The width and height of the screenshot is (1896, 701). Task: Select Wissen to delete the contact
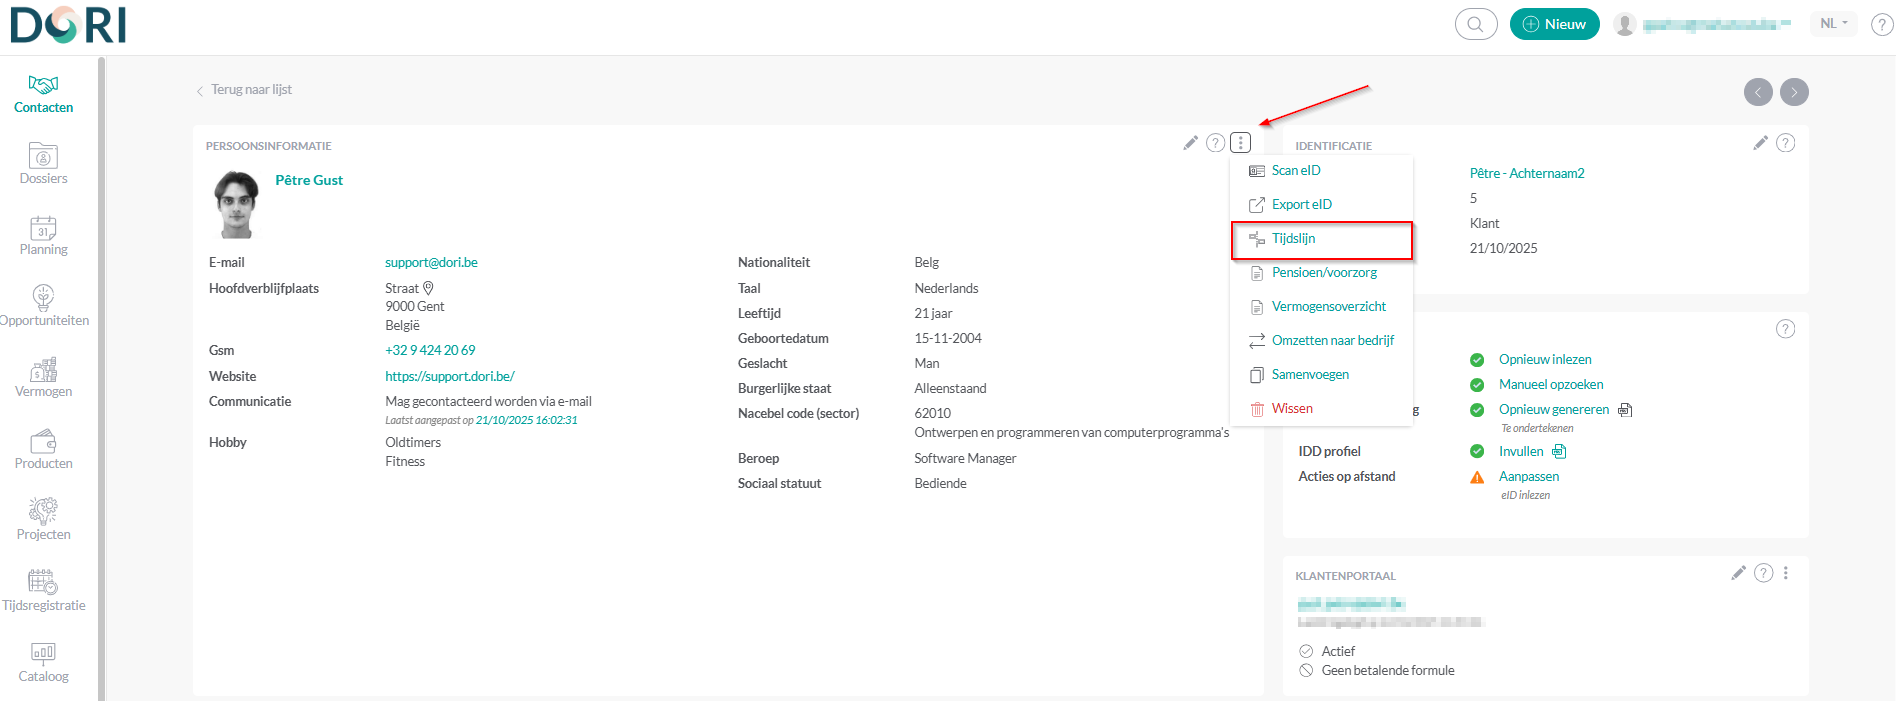1292,409
